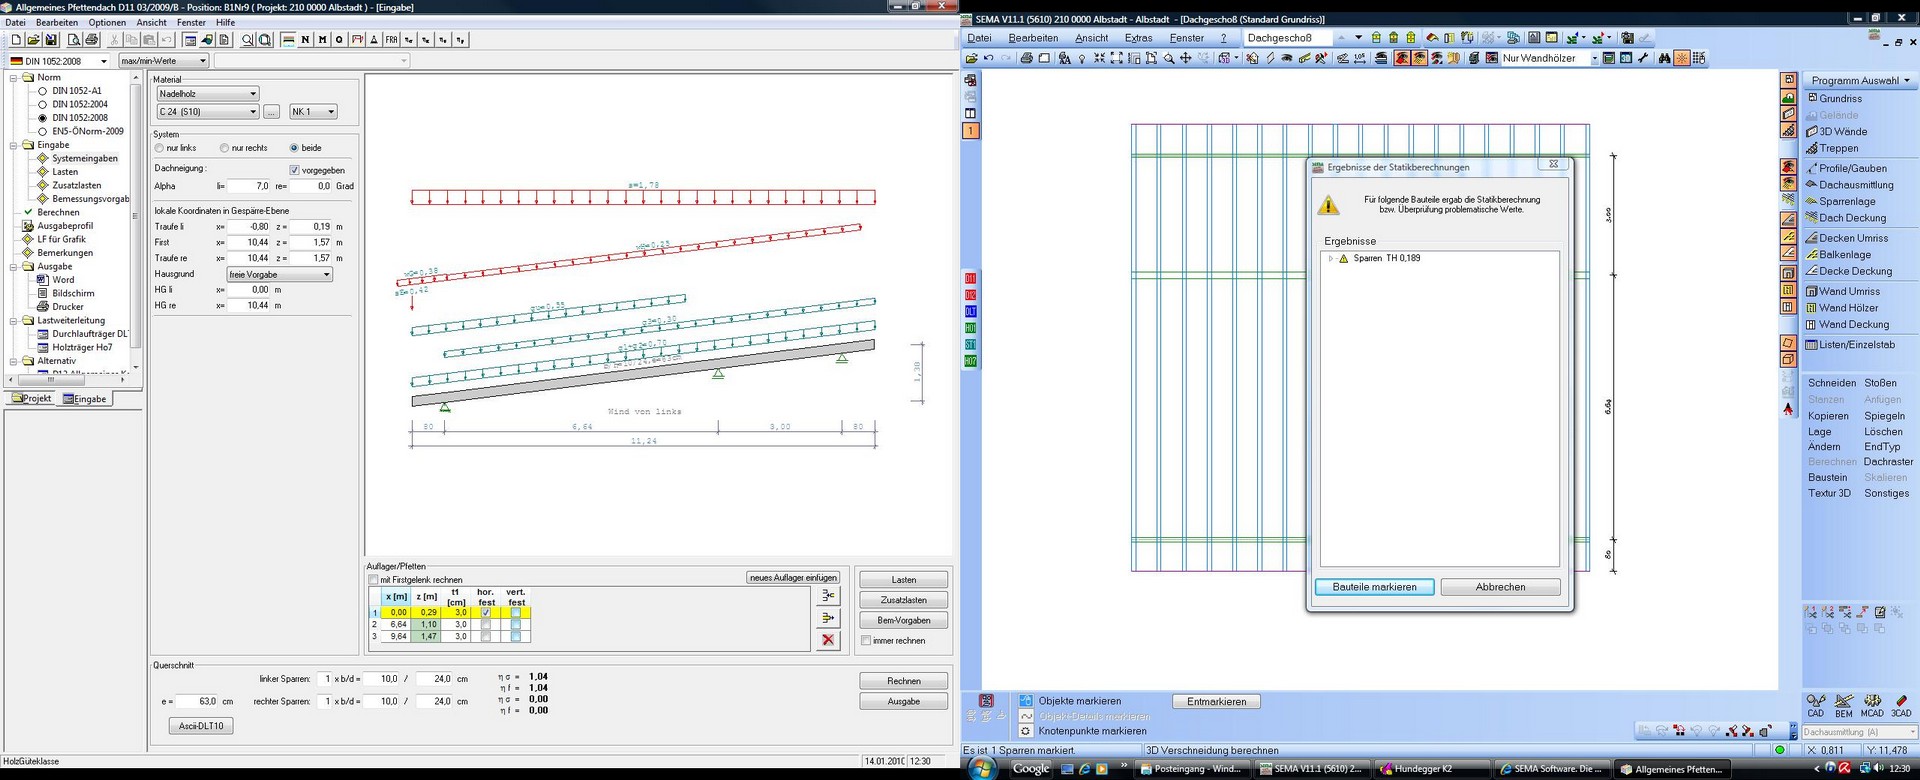Expand the 'Sparren TH 0,189' result entry
This screenshot has height=780, width=1920.
click(1331, 258)
